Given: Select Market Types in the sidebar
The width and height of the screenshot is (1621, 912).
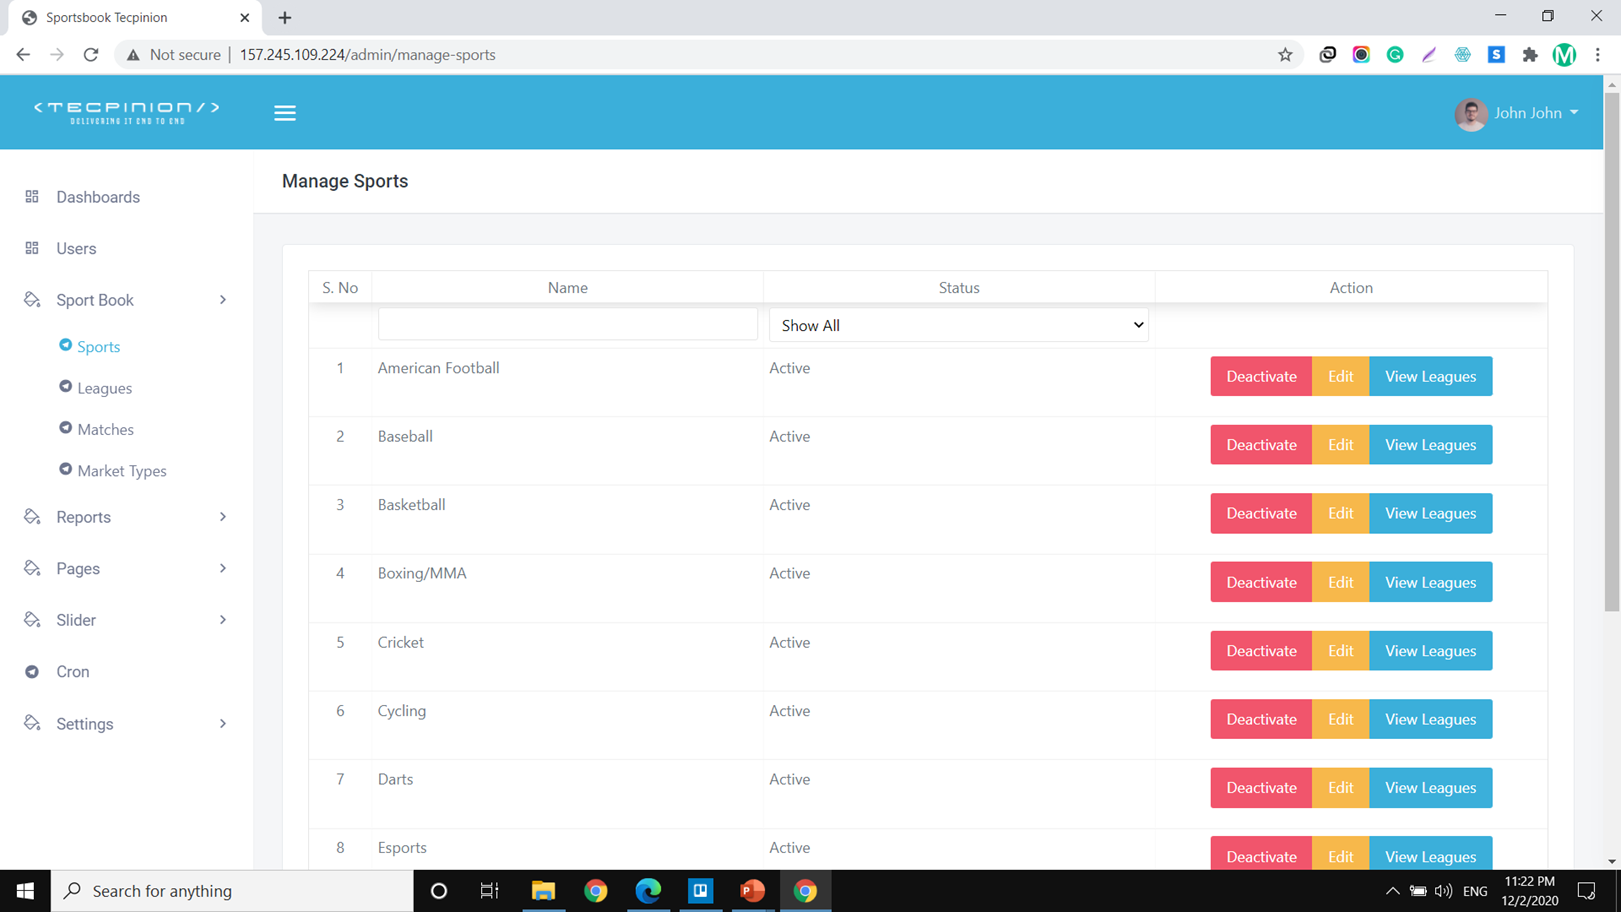Looking at the screenshot, I should [122, 471].
